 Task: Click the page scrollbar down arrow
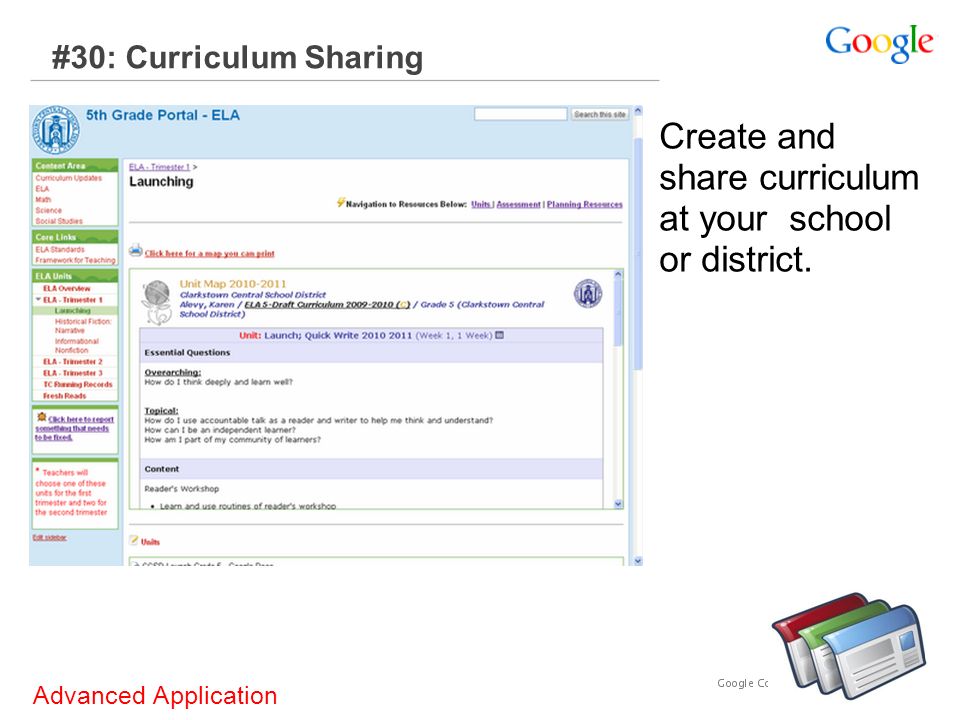click(638, 560)
